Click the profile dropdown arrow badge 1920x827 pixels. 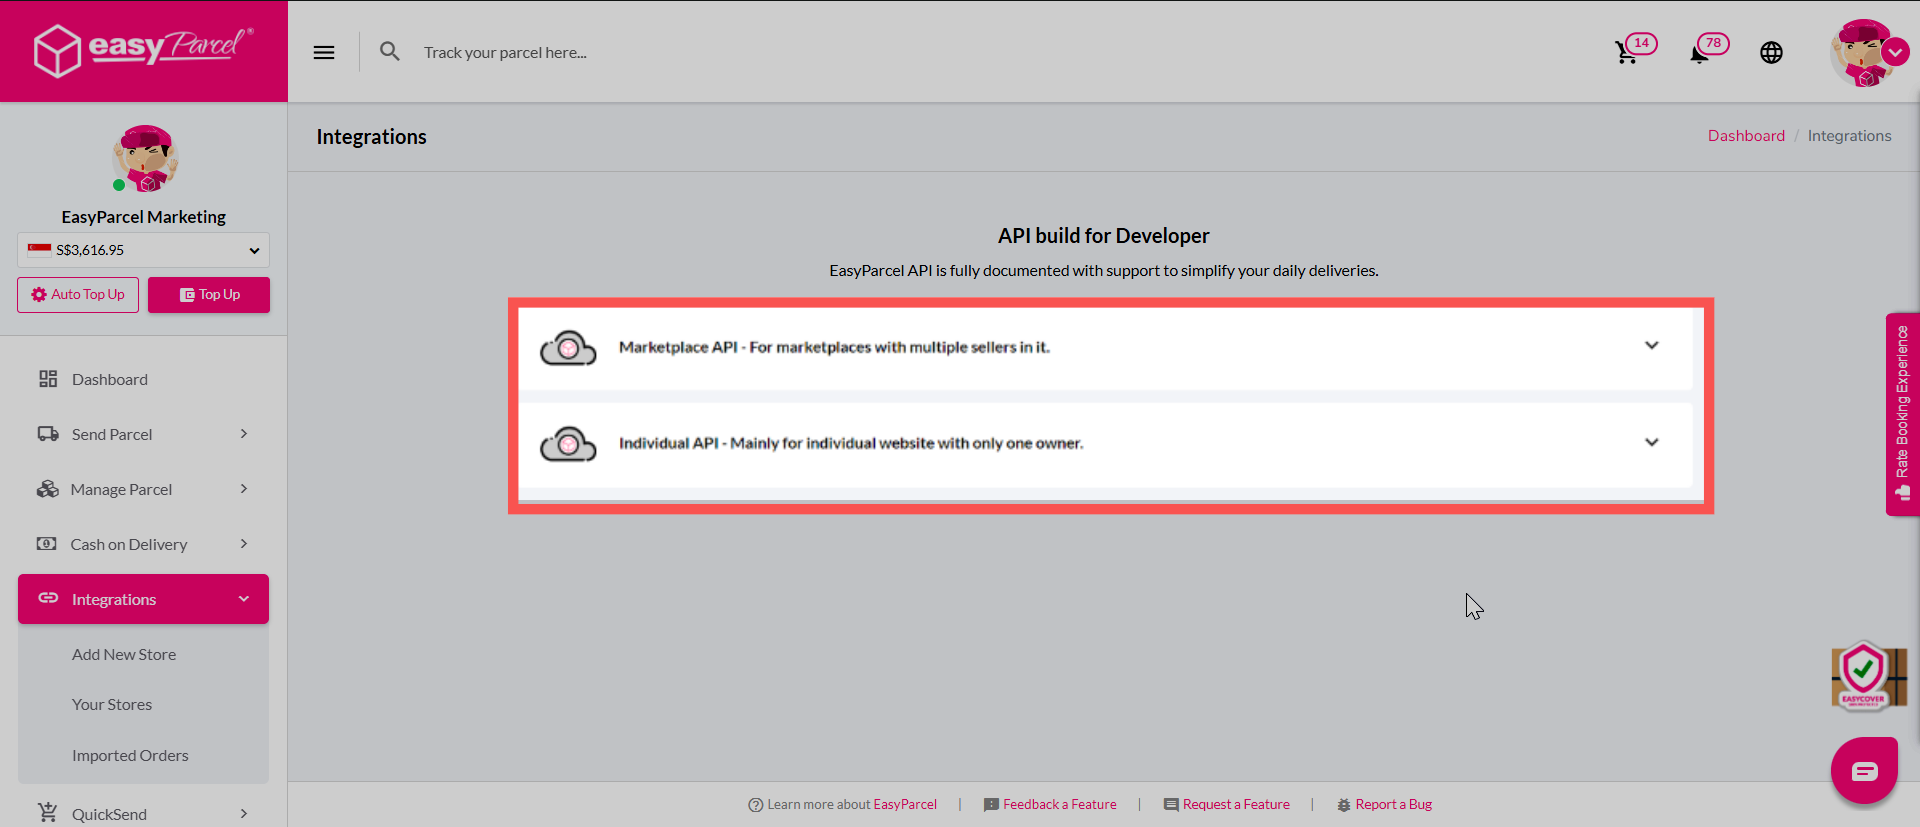point(1895,52)
